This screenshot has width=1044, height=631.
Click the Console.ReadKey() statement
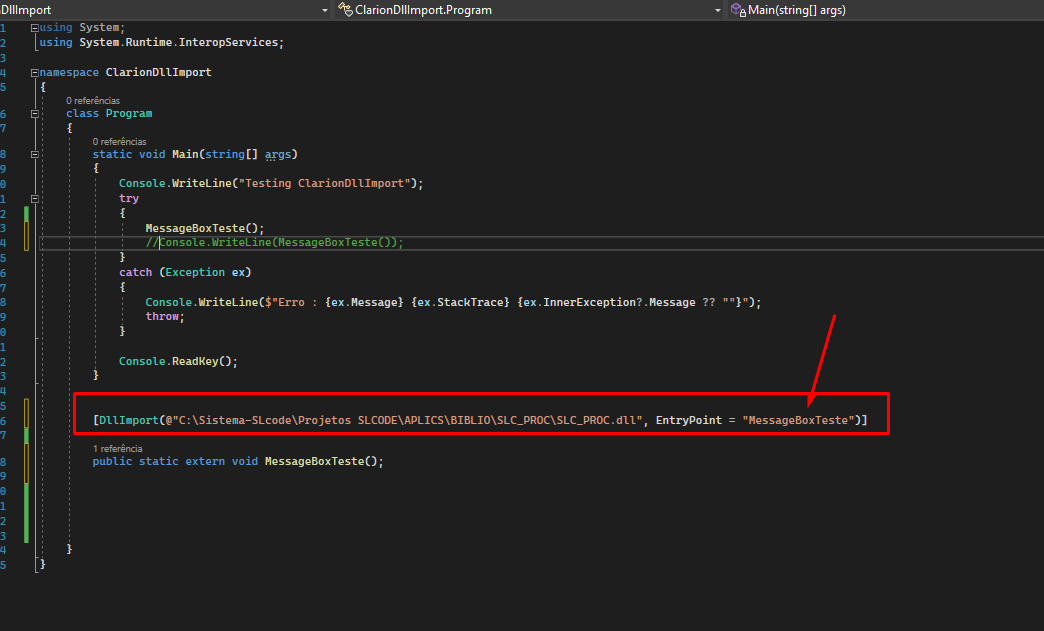[178, 361]
